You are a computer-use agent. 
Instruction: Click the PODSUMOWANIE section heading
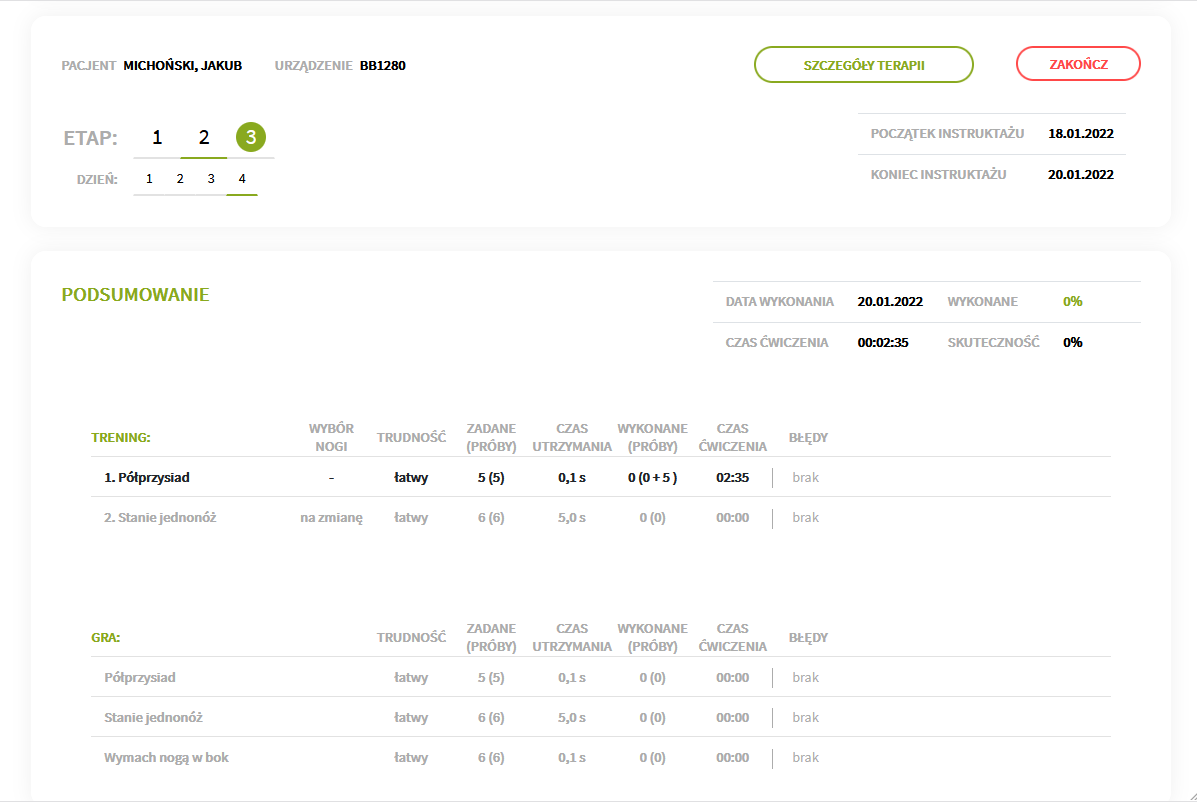(x=135, y=295)
